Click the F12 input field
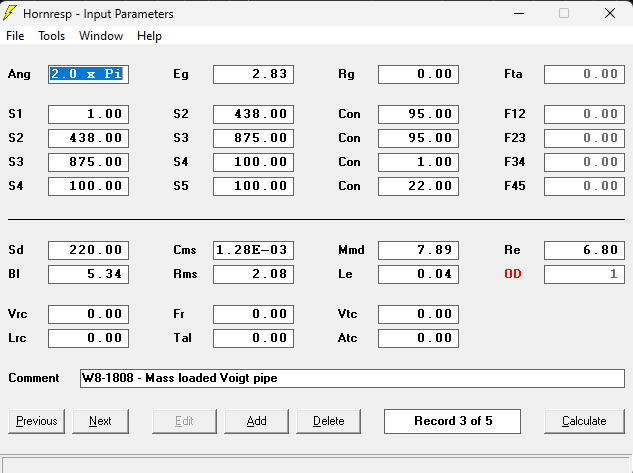633x473 pixels. (x=585, y=114)
